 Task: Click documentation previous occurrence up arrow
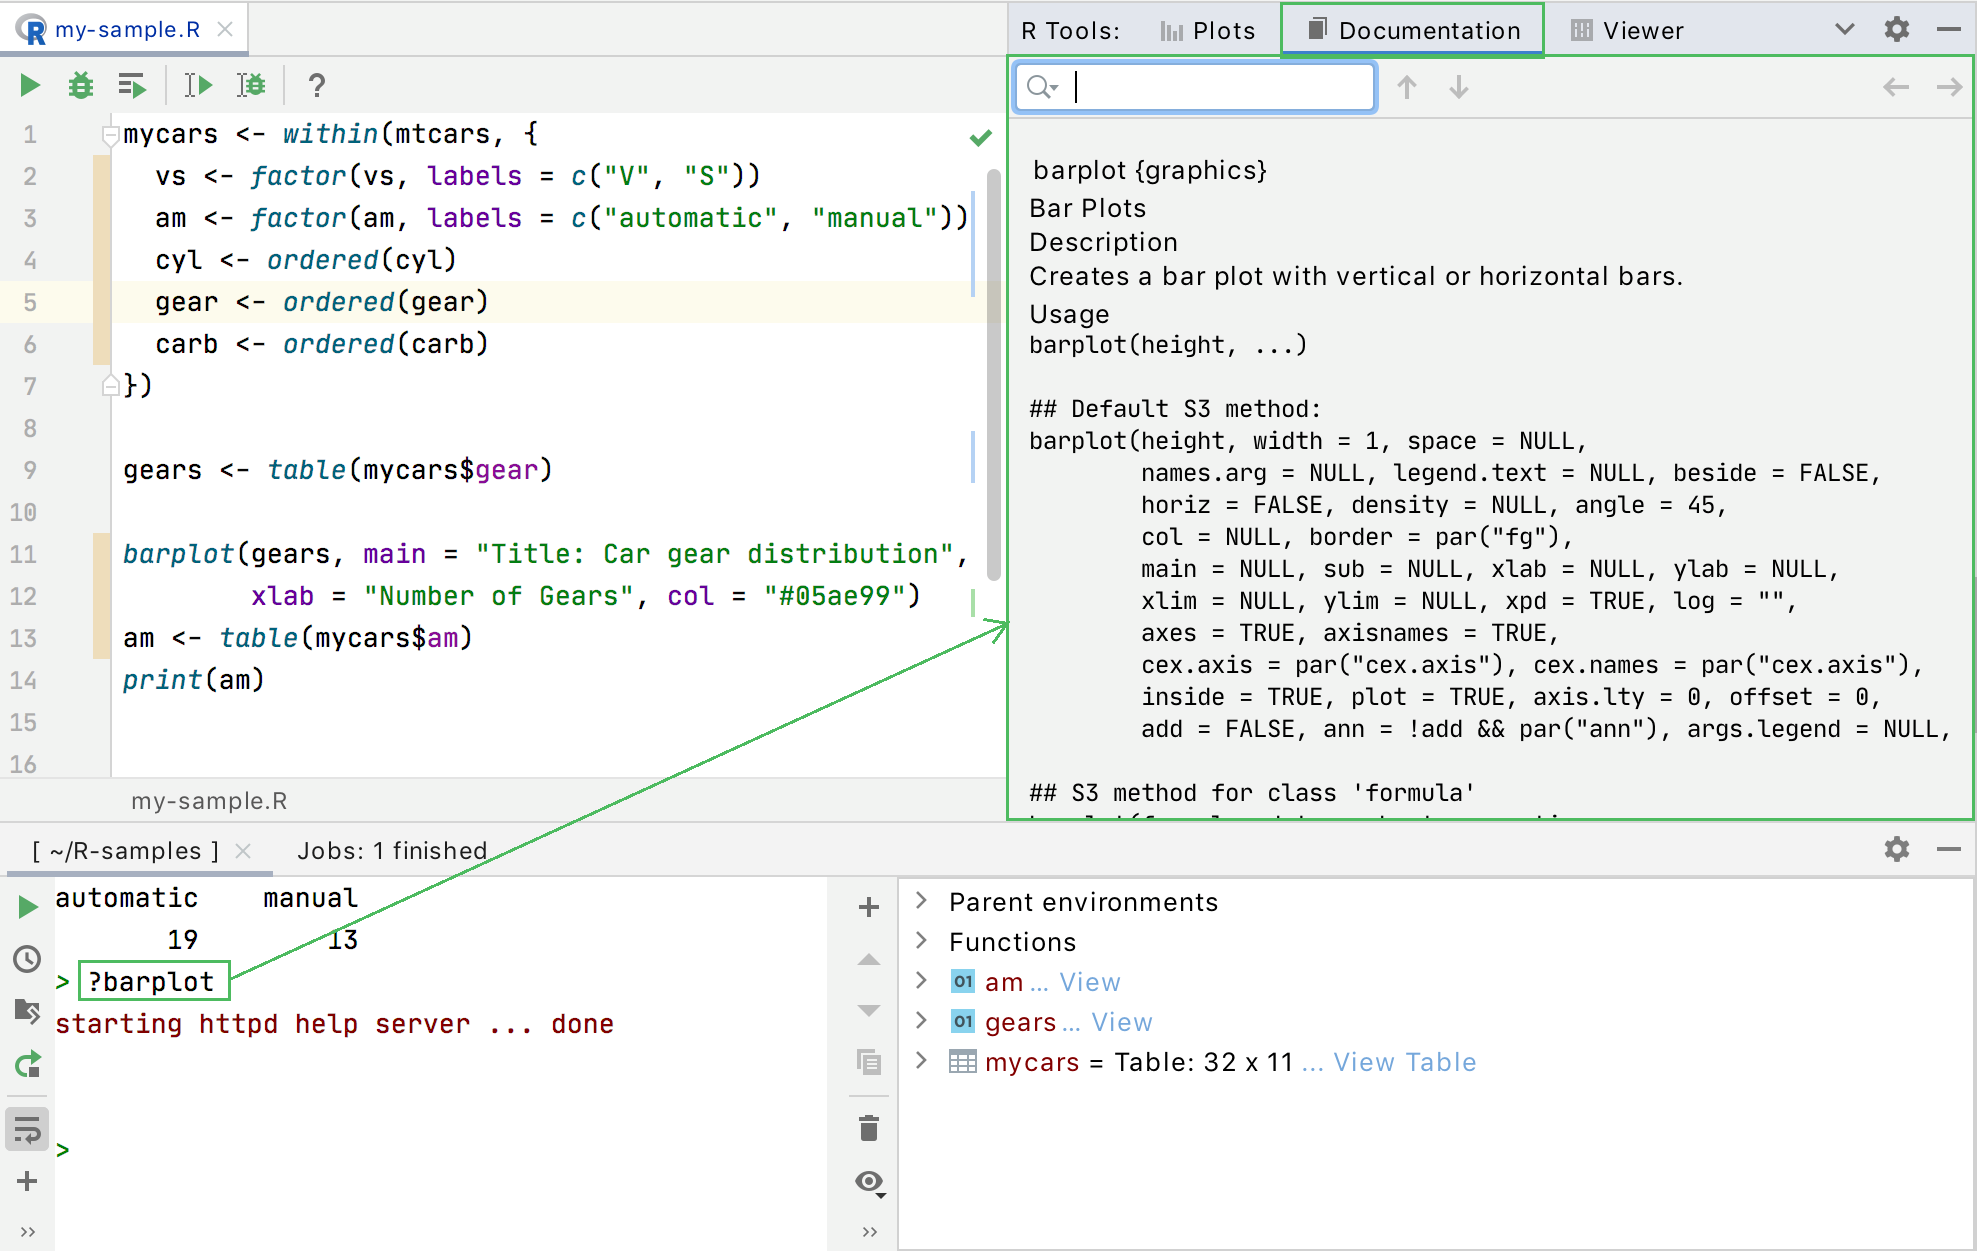point(1406,88)
